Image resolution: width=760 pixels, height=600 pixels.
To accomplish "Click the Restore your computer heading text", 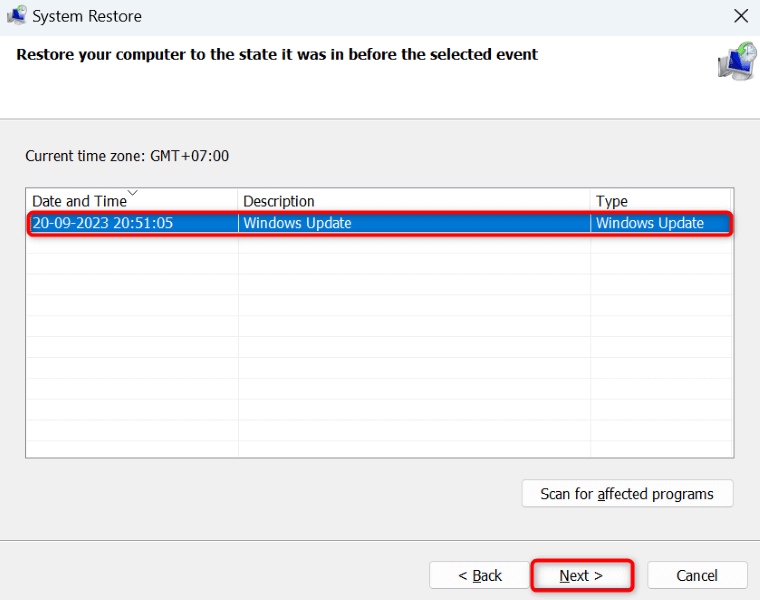I will [x=277, y=54].
